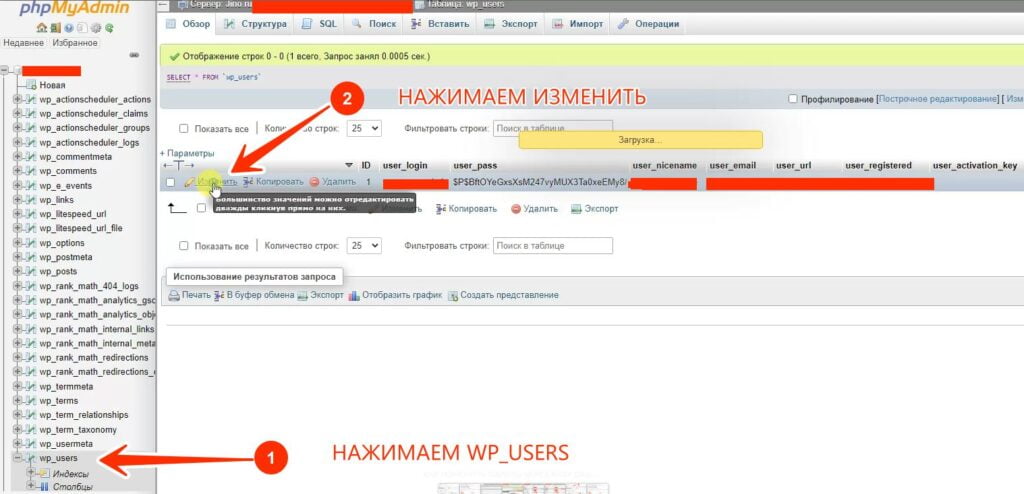Click the Display chart icon
Screen dimensions: 1024x494
[x=354, y=295]
